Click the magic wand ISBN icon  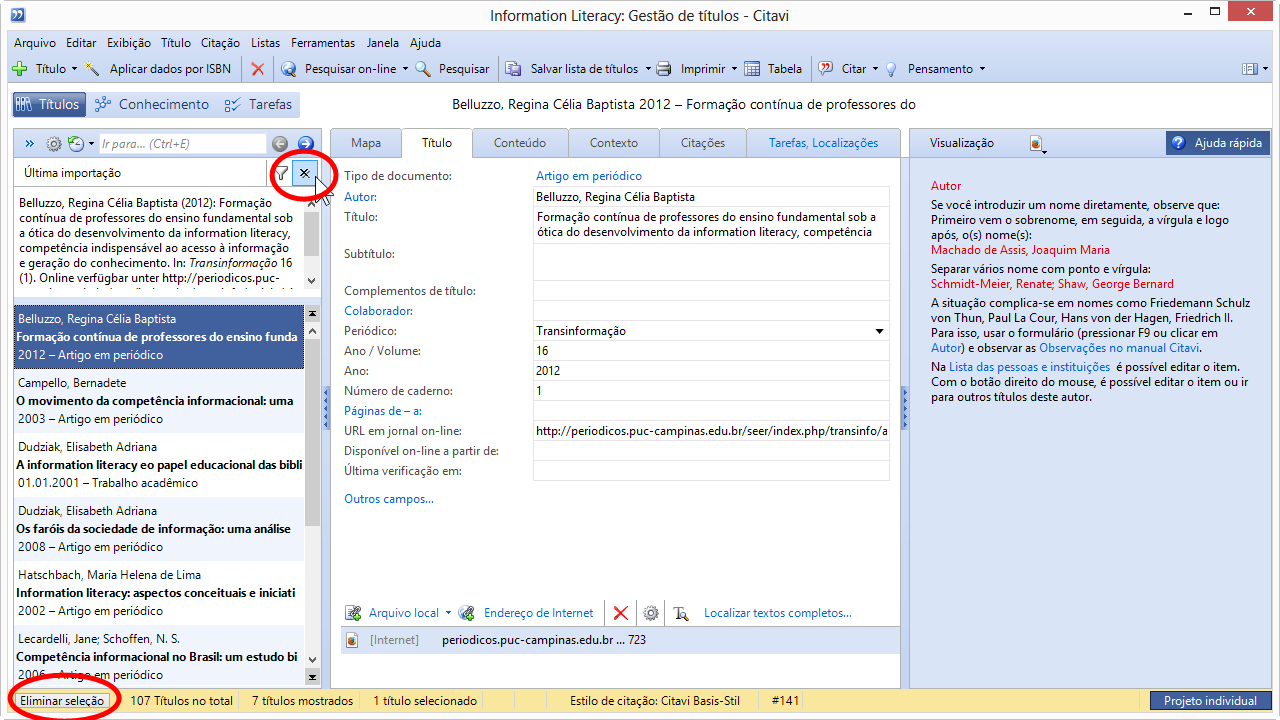pyautogui.click(x=93, y=69)
